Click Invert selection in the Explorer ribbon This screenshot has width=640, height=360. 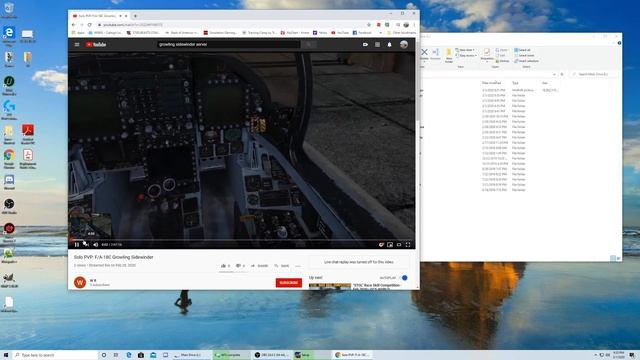point(526,61)
